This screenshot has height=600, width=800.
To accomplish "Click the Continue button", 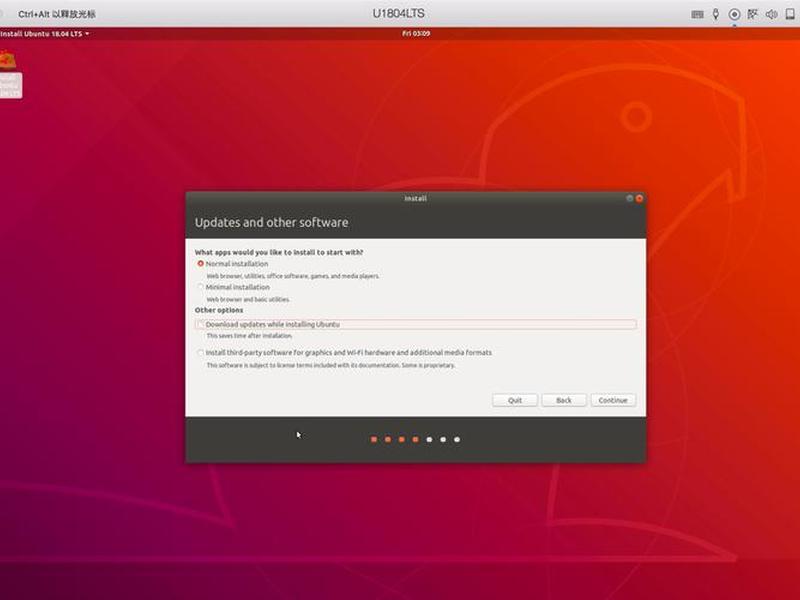I will coord(613,401).
